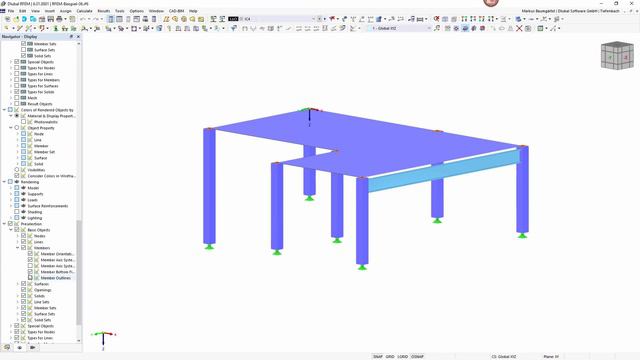Toggle Types for Solids checkbox near top
This screenshot has height=360, width=640.
(17, 92)
